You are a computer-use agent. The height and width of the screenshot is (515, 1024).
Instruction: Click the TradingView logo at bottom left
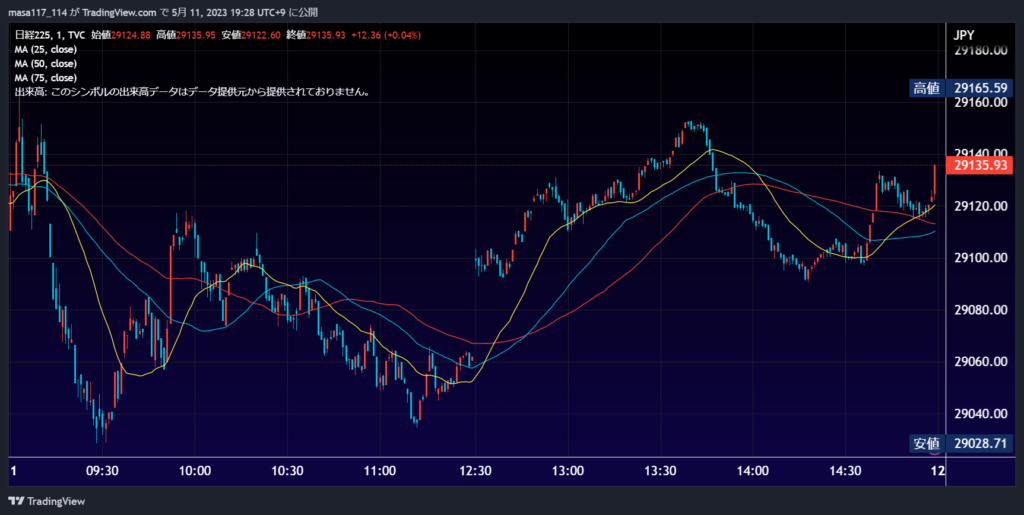(46, 501)
